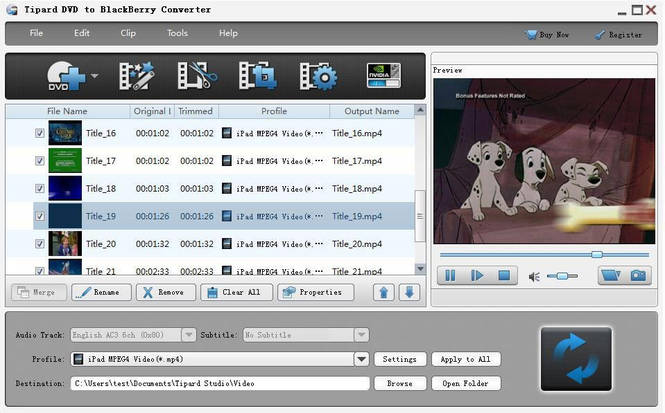Viewport: 665px width, 413px height.
Task: Move selected item up with arrow button
Action: coord(384,292)
